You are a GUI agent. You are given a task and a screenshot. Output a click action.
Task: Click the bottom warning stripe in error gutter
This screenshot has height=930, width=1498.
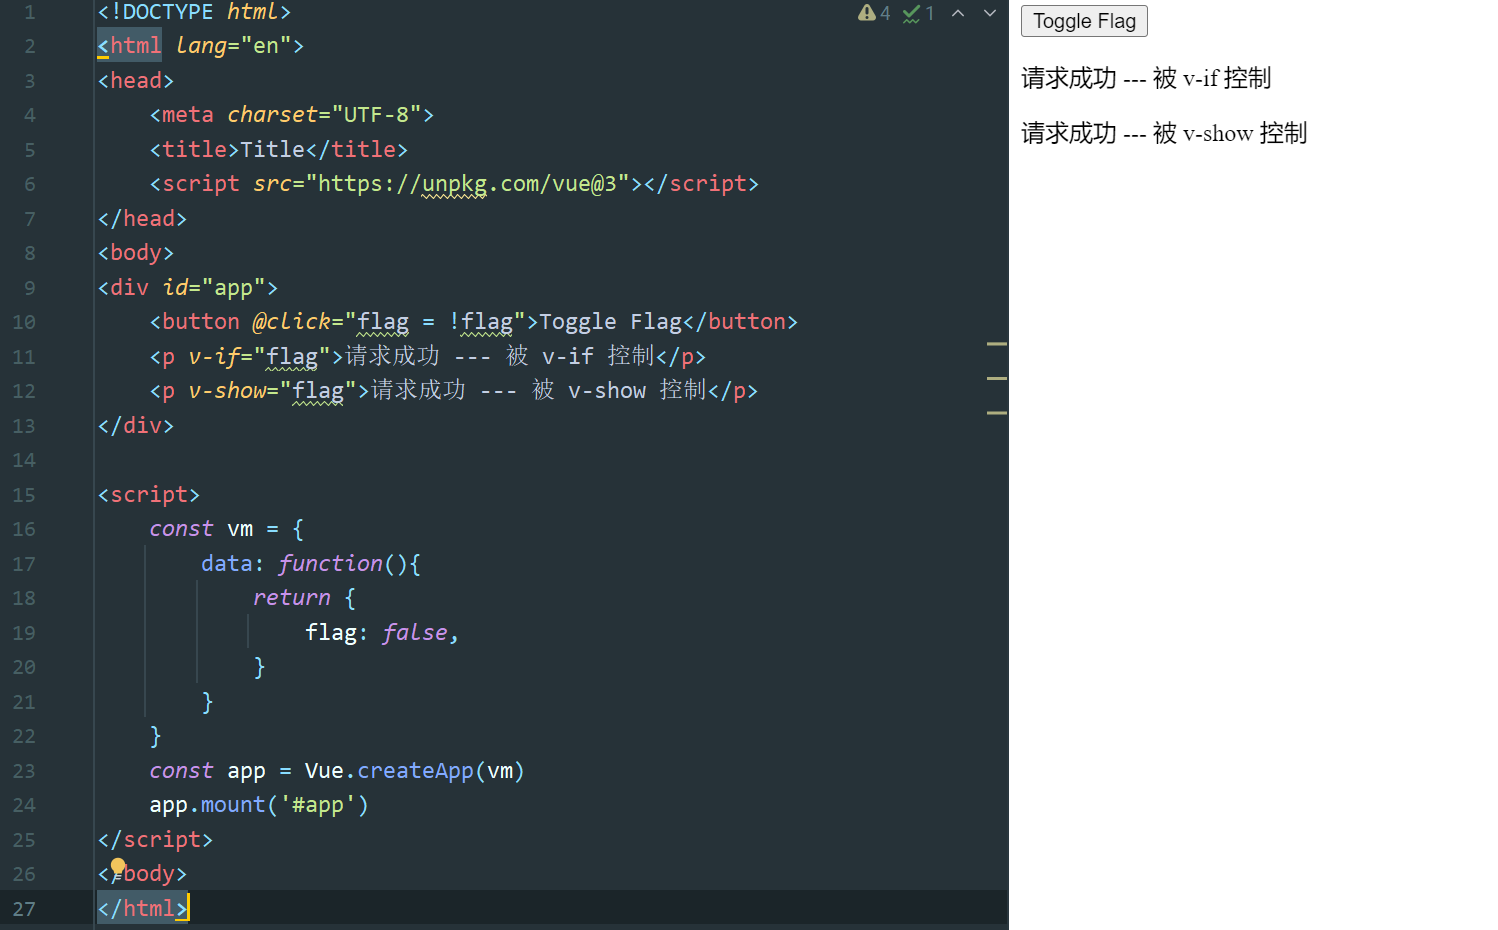[x=996, y=412]
